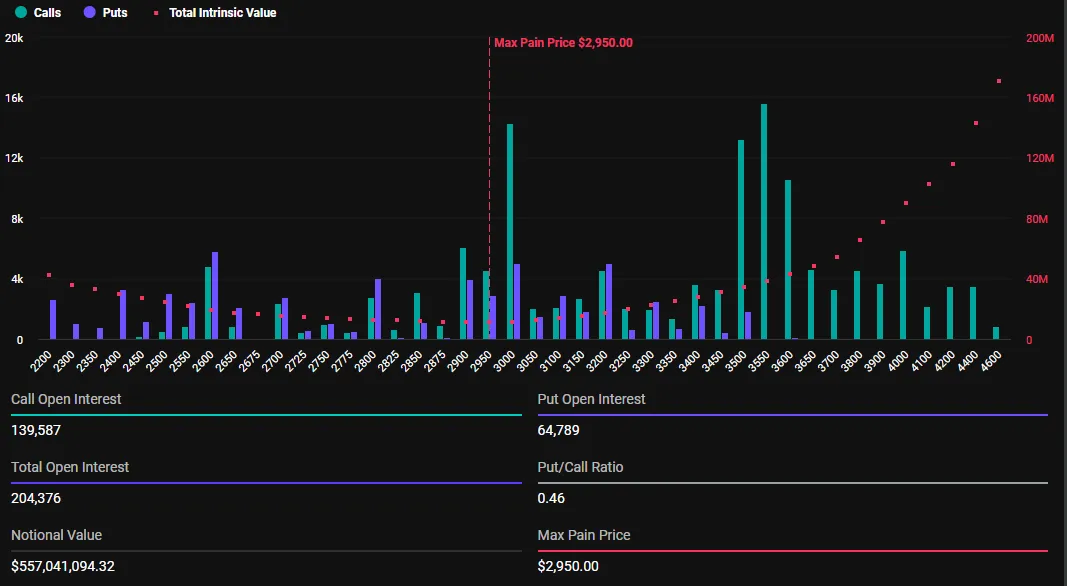The width and height of the screenshot is (1067, 586).
Task: Click the teal underline below Call Open Interest
Action: click(x=266, y=412)
